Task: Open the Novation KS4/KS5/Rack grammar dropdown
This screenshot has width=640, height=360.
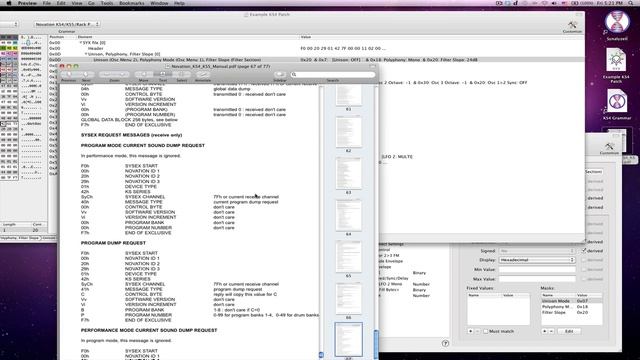Action: 67,24
